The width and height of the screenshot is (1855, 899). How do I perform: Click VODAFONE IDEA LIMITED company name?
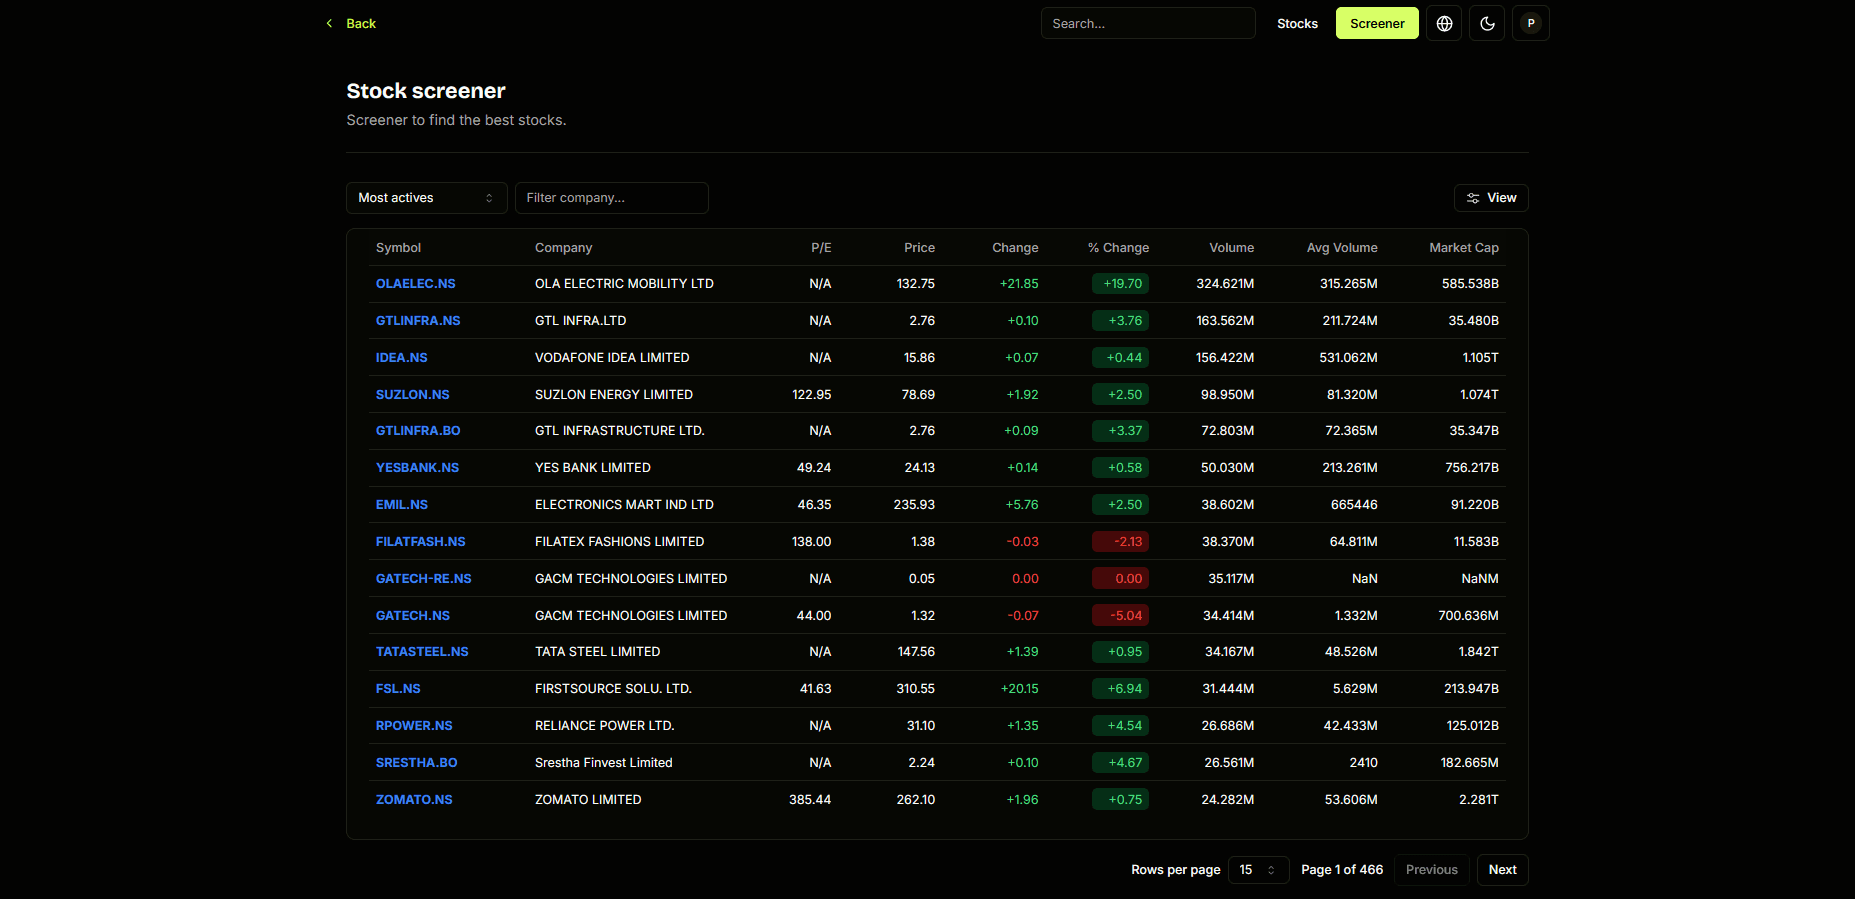coord(612,358)
